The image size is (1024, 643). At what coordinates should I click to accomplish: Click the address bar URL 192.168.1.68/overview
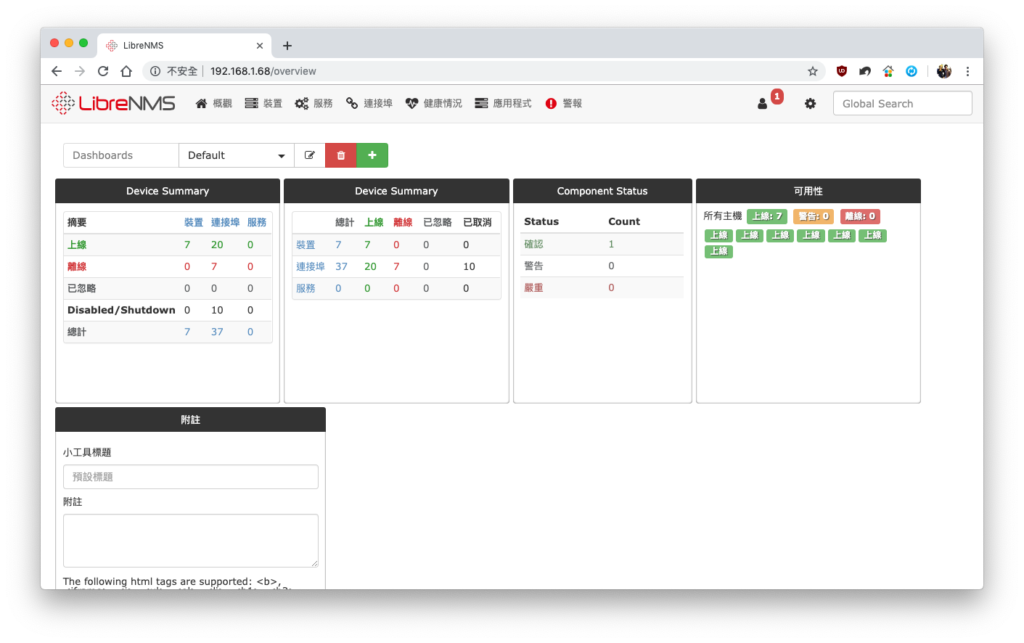263,71
